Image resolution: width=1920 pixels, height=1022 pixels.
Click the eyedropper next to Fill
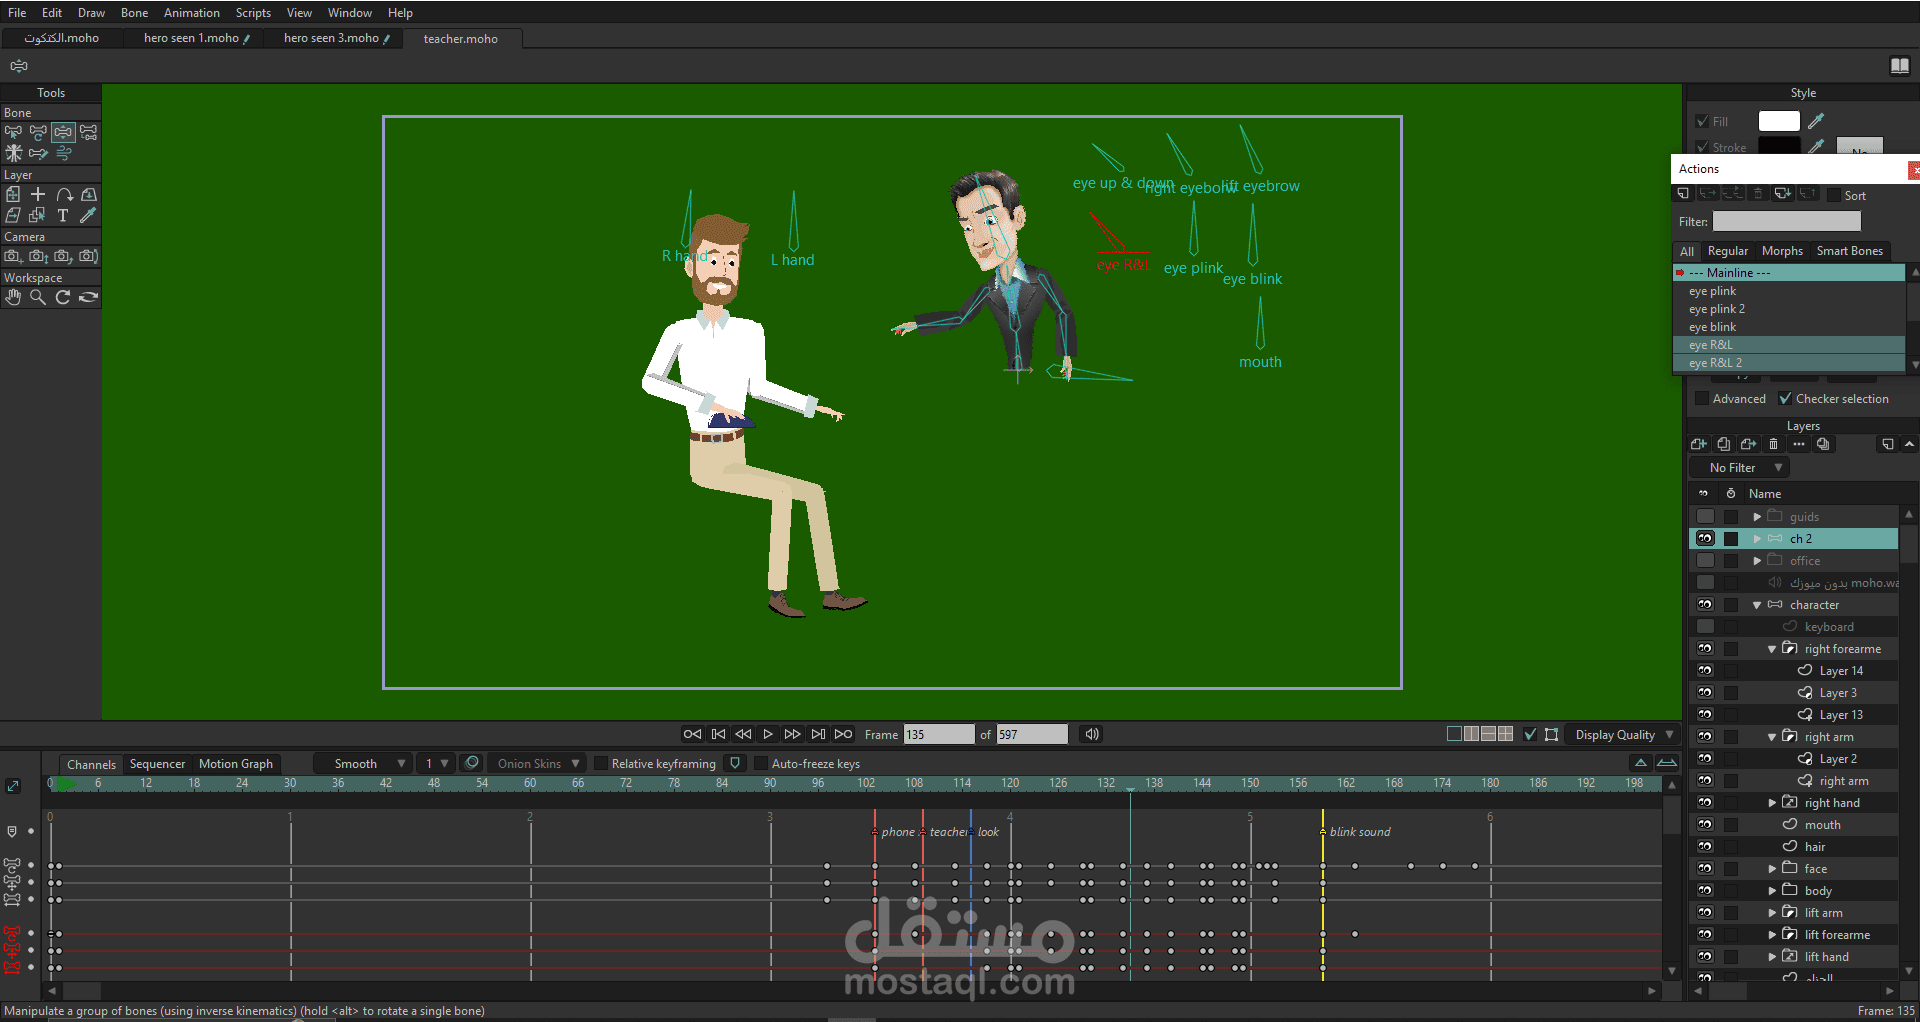[x=1816, y=121]
